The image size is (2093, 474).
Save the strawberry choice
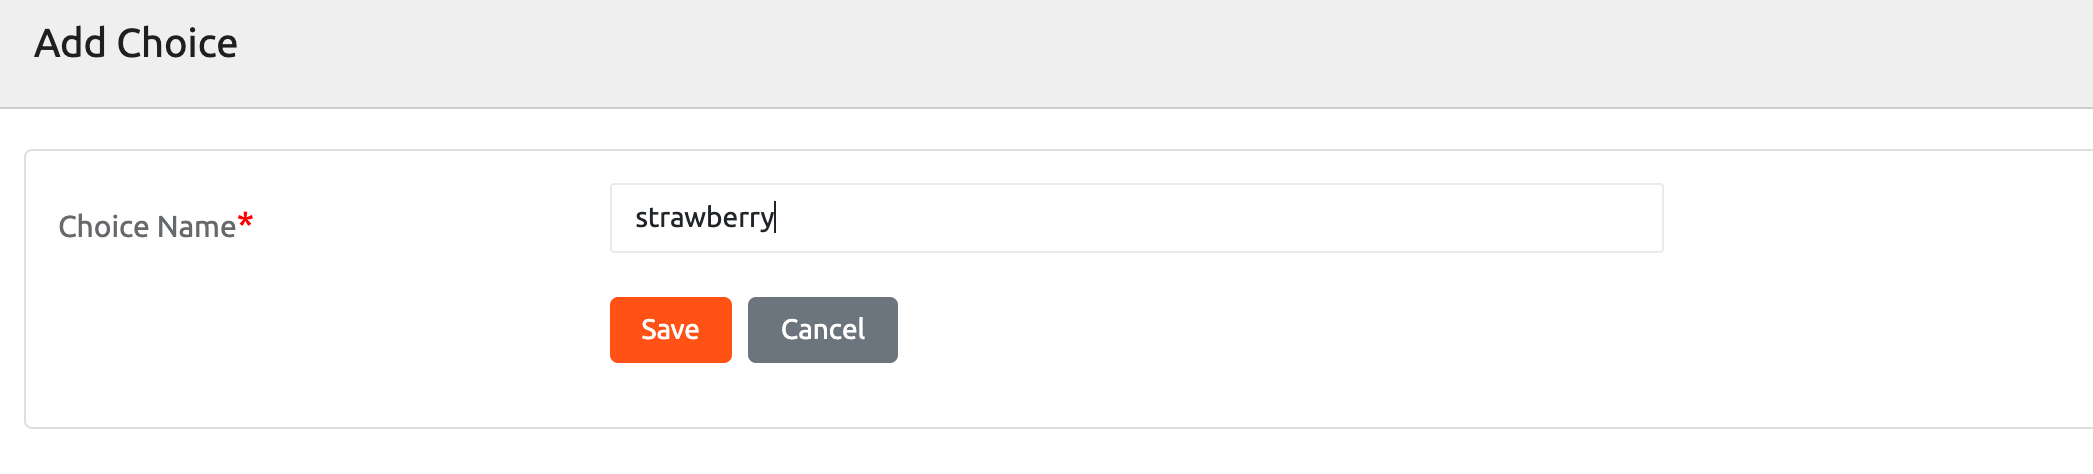670,330
